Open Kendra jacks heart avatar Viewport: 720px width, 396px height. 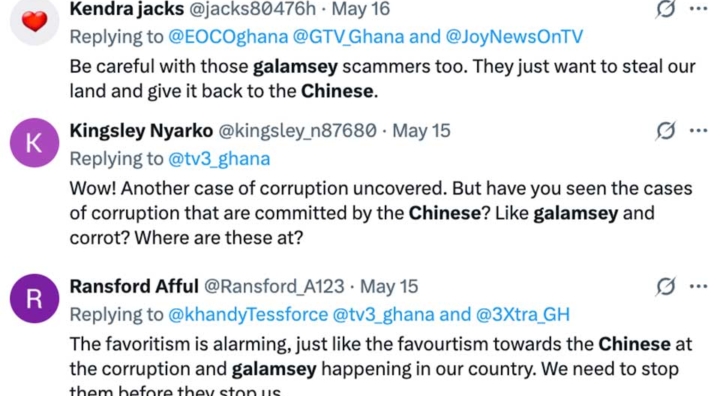[34, 21]
